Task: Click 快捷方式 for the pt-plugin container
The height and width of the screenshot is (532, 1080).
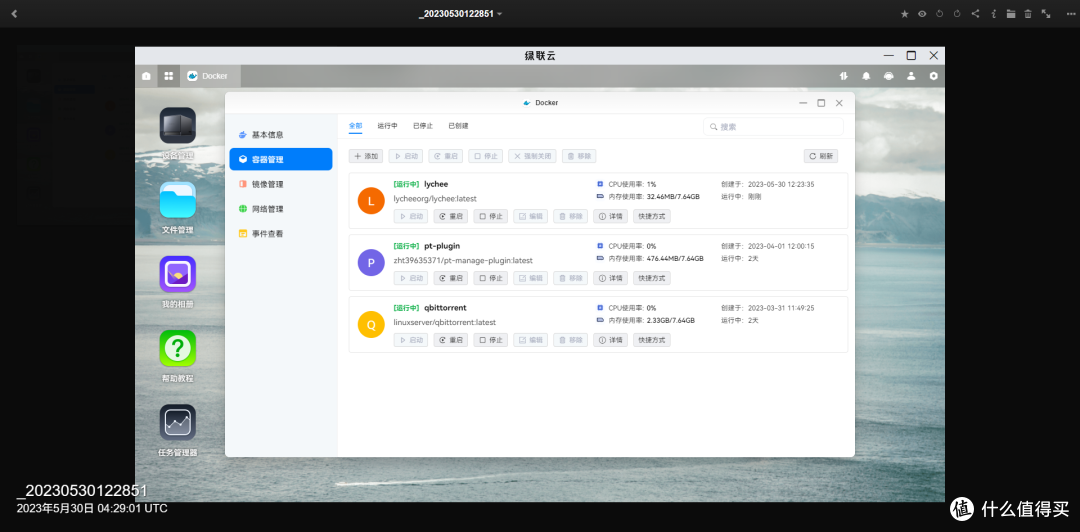Action: [652, 278]
